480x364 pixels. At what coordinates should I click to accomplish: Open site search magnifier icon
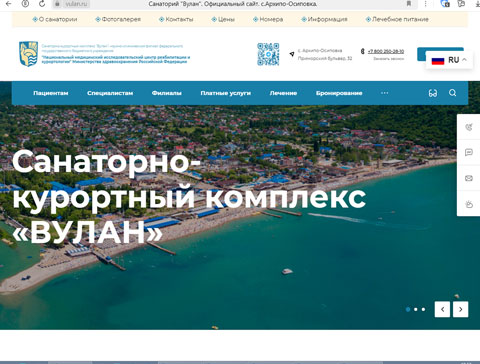click(x=452, y=93)
